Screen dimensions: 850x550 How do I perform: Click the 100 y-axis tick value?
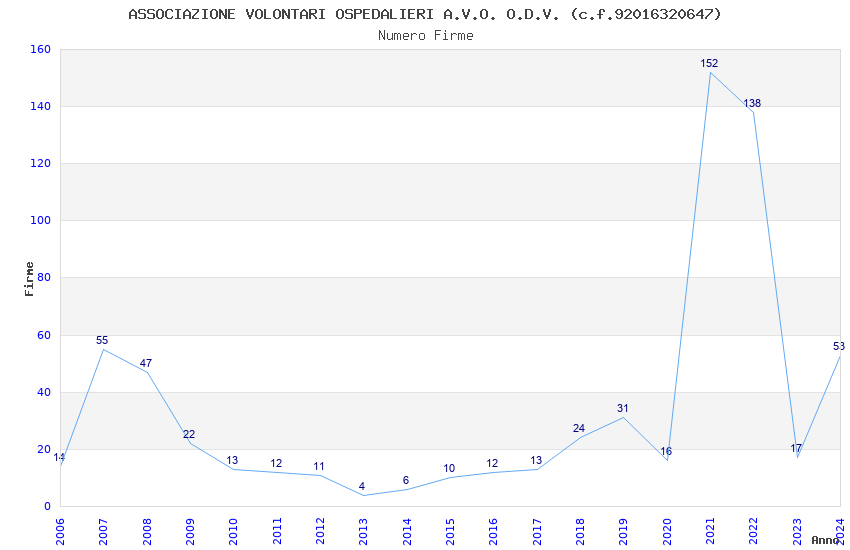click(x=40, y=221)
